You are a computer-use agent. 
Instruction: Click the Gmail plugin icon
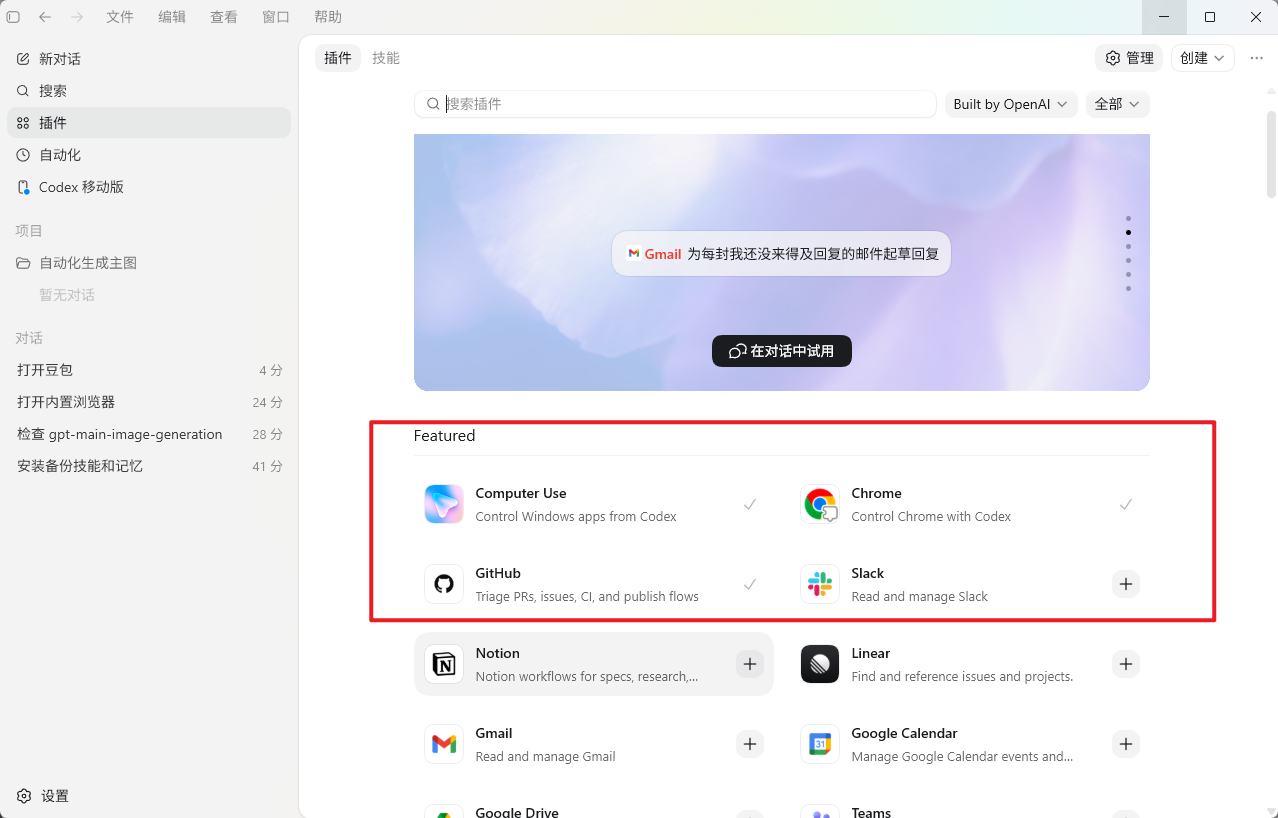444,744
